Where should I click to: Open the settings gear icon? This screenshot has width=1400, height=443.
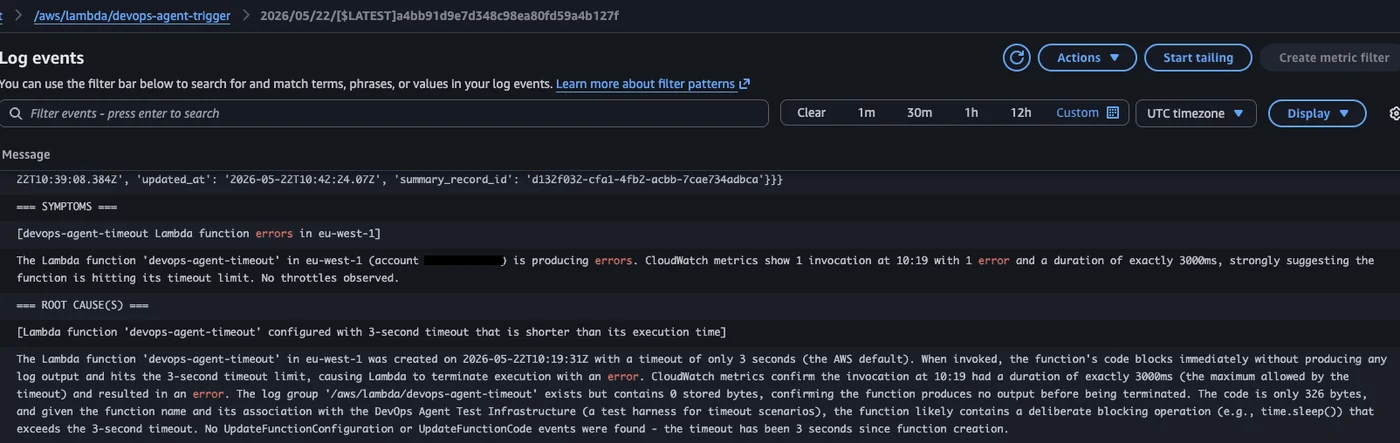point(1394,113)
